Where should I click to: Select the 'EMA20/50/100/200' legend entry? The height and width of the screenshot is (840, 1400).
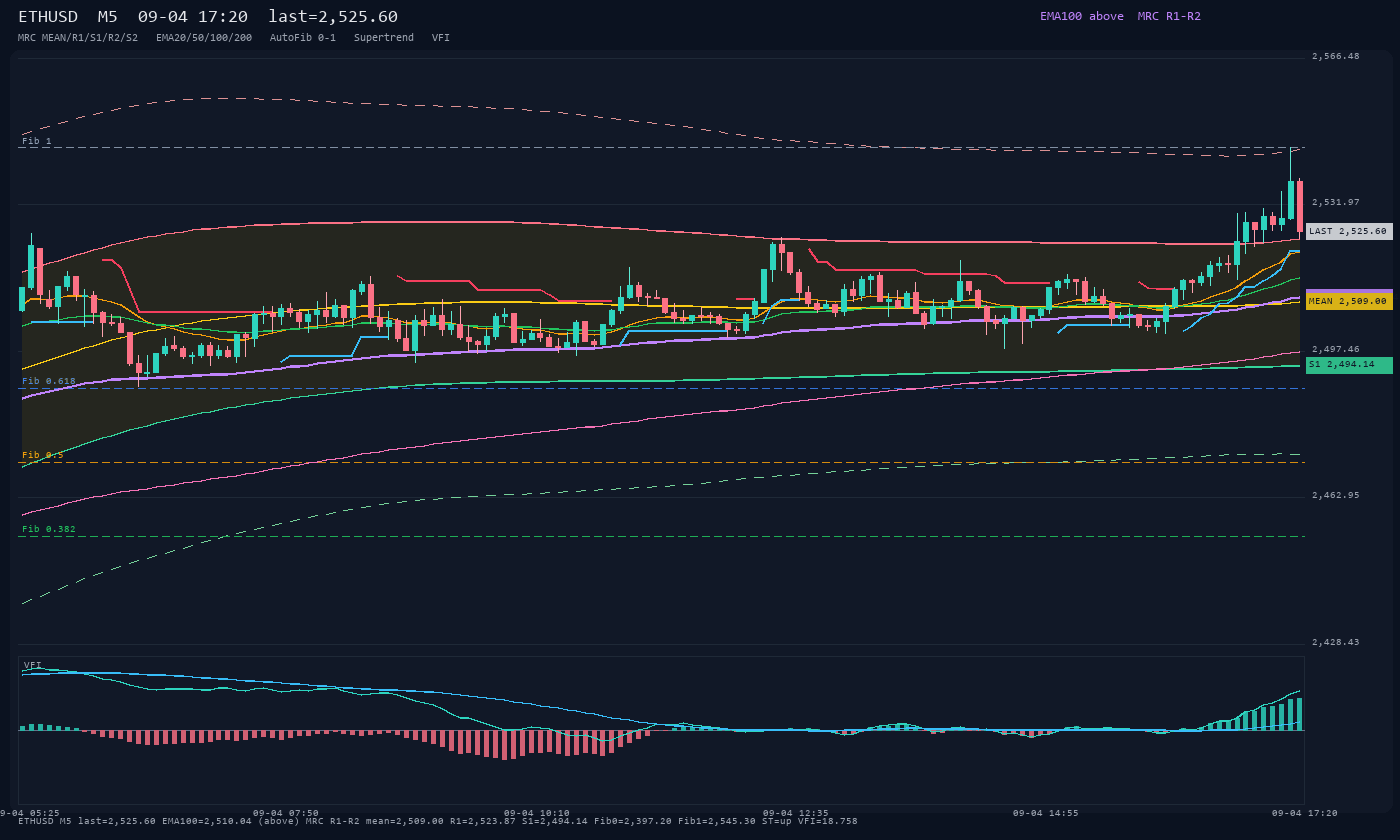204,37
